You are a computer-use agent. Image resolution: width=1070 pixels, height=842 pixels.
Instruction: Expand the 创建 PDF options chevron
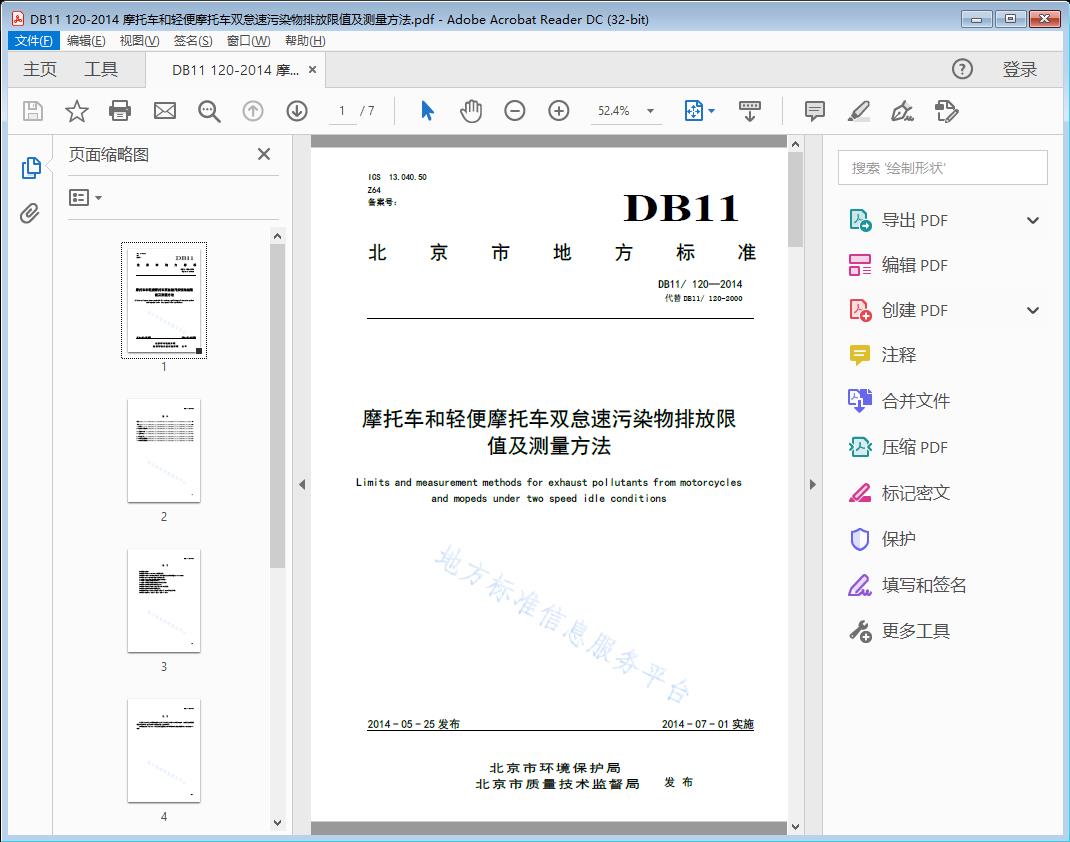click(1032, 310)
